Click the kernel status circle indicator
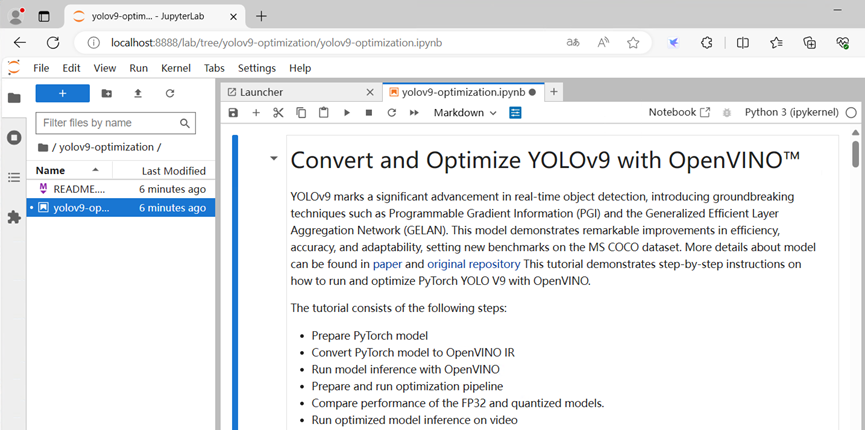The image size is (865, 430). (x=851, y=113)
